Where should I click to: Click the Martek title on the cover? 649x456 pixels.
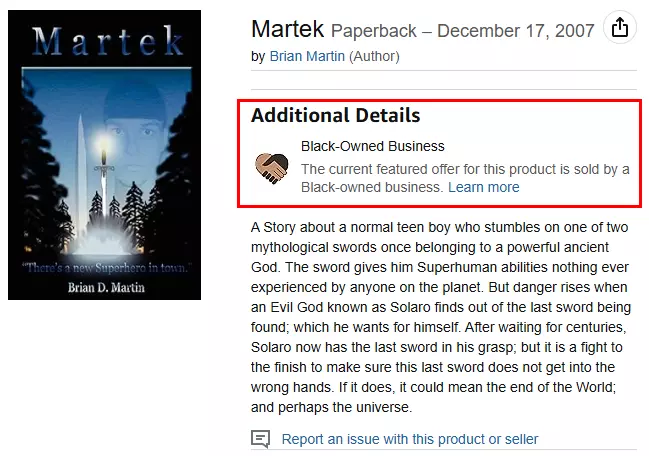tap(107, 41)
